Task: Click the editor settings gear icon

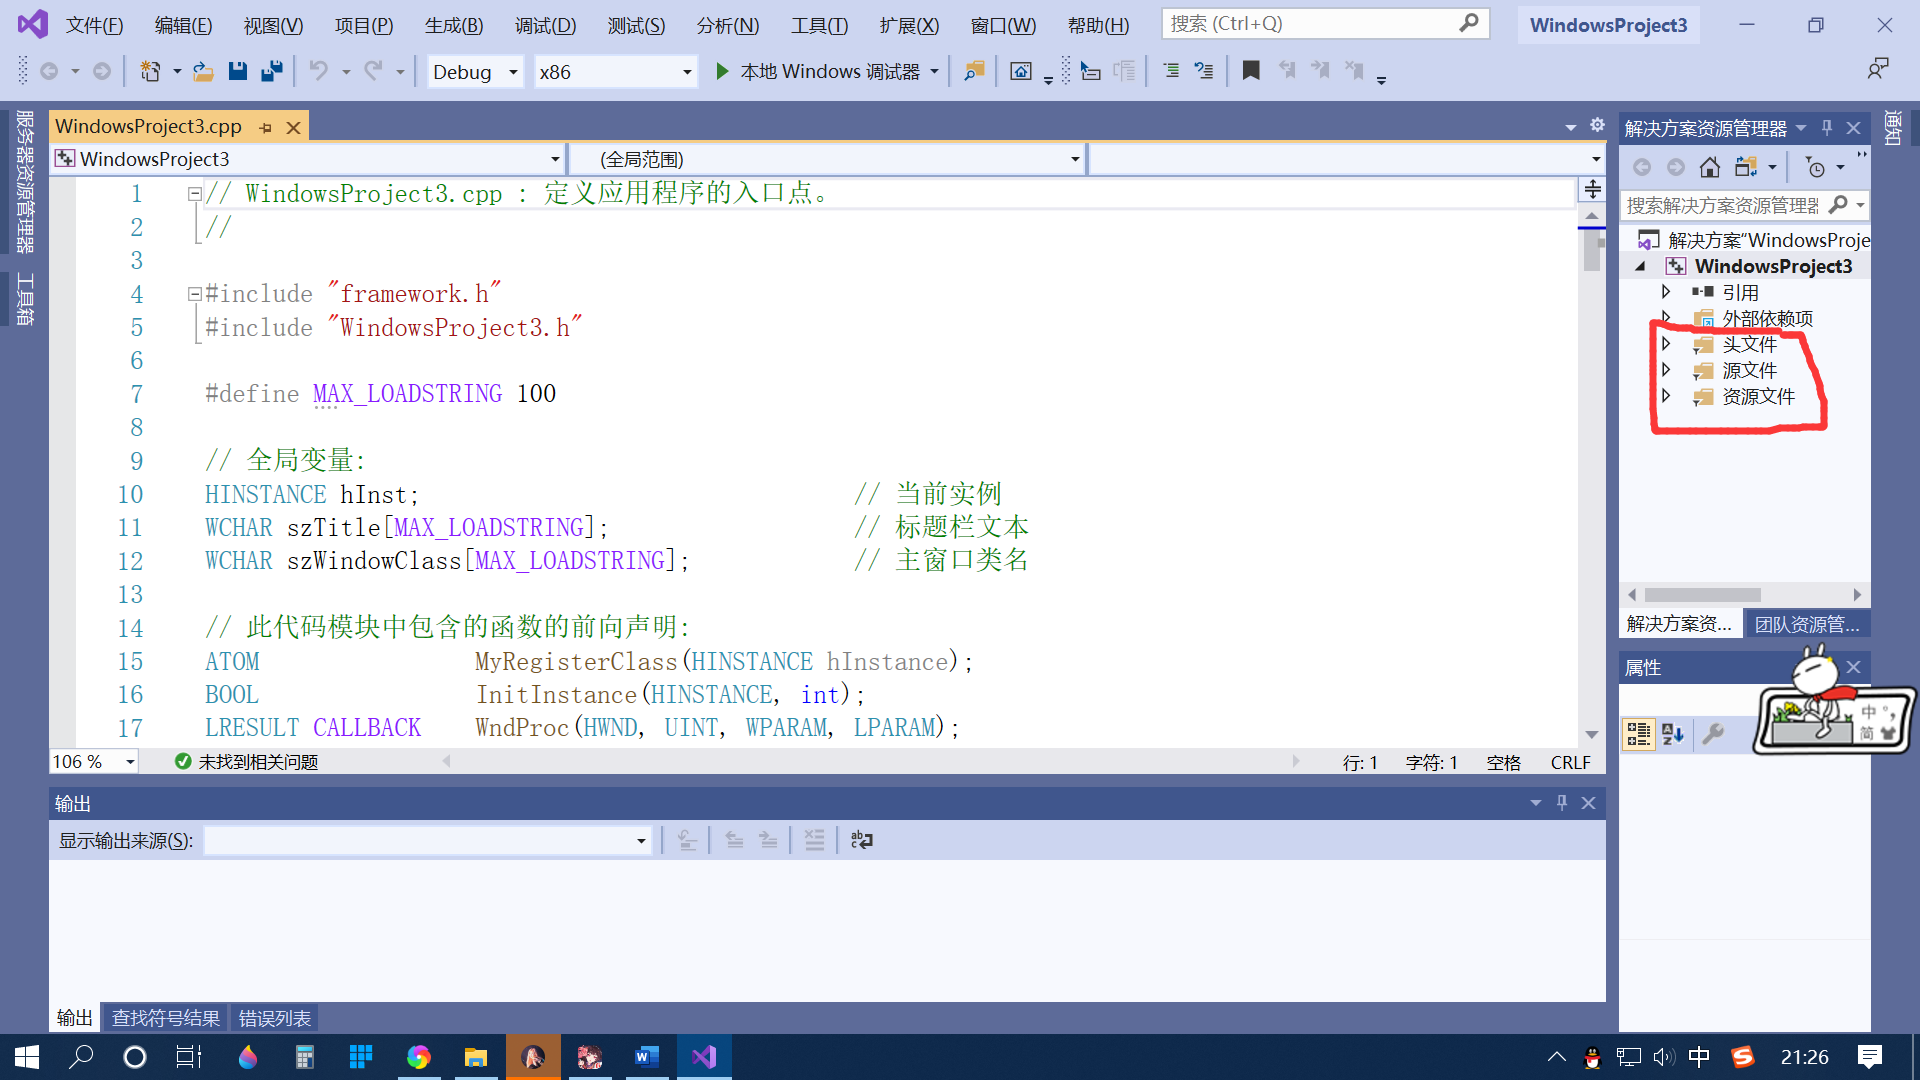Action: 1597,125
